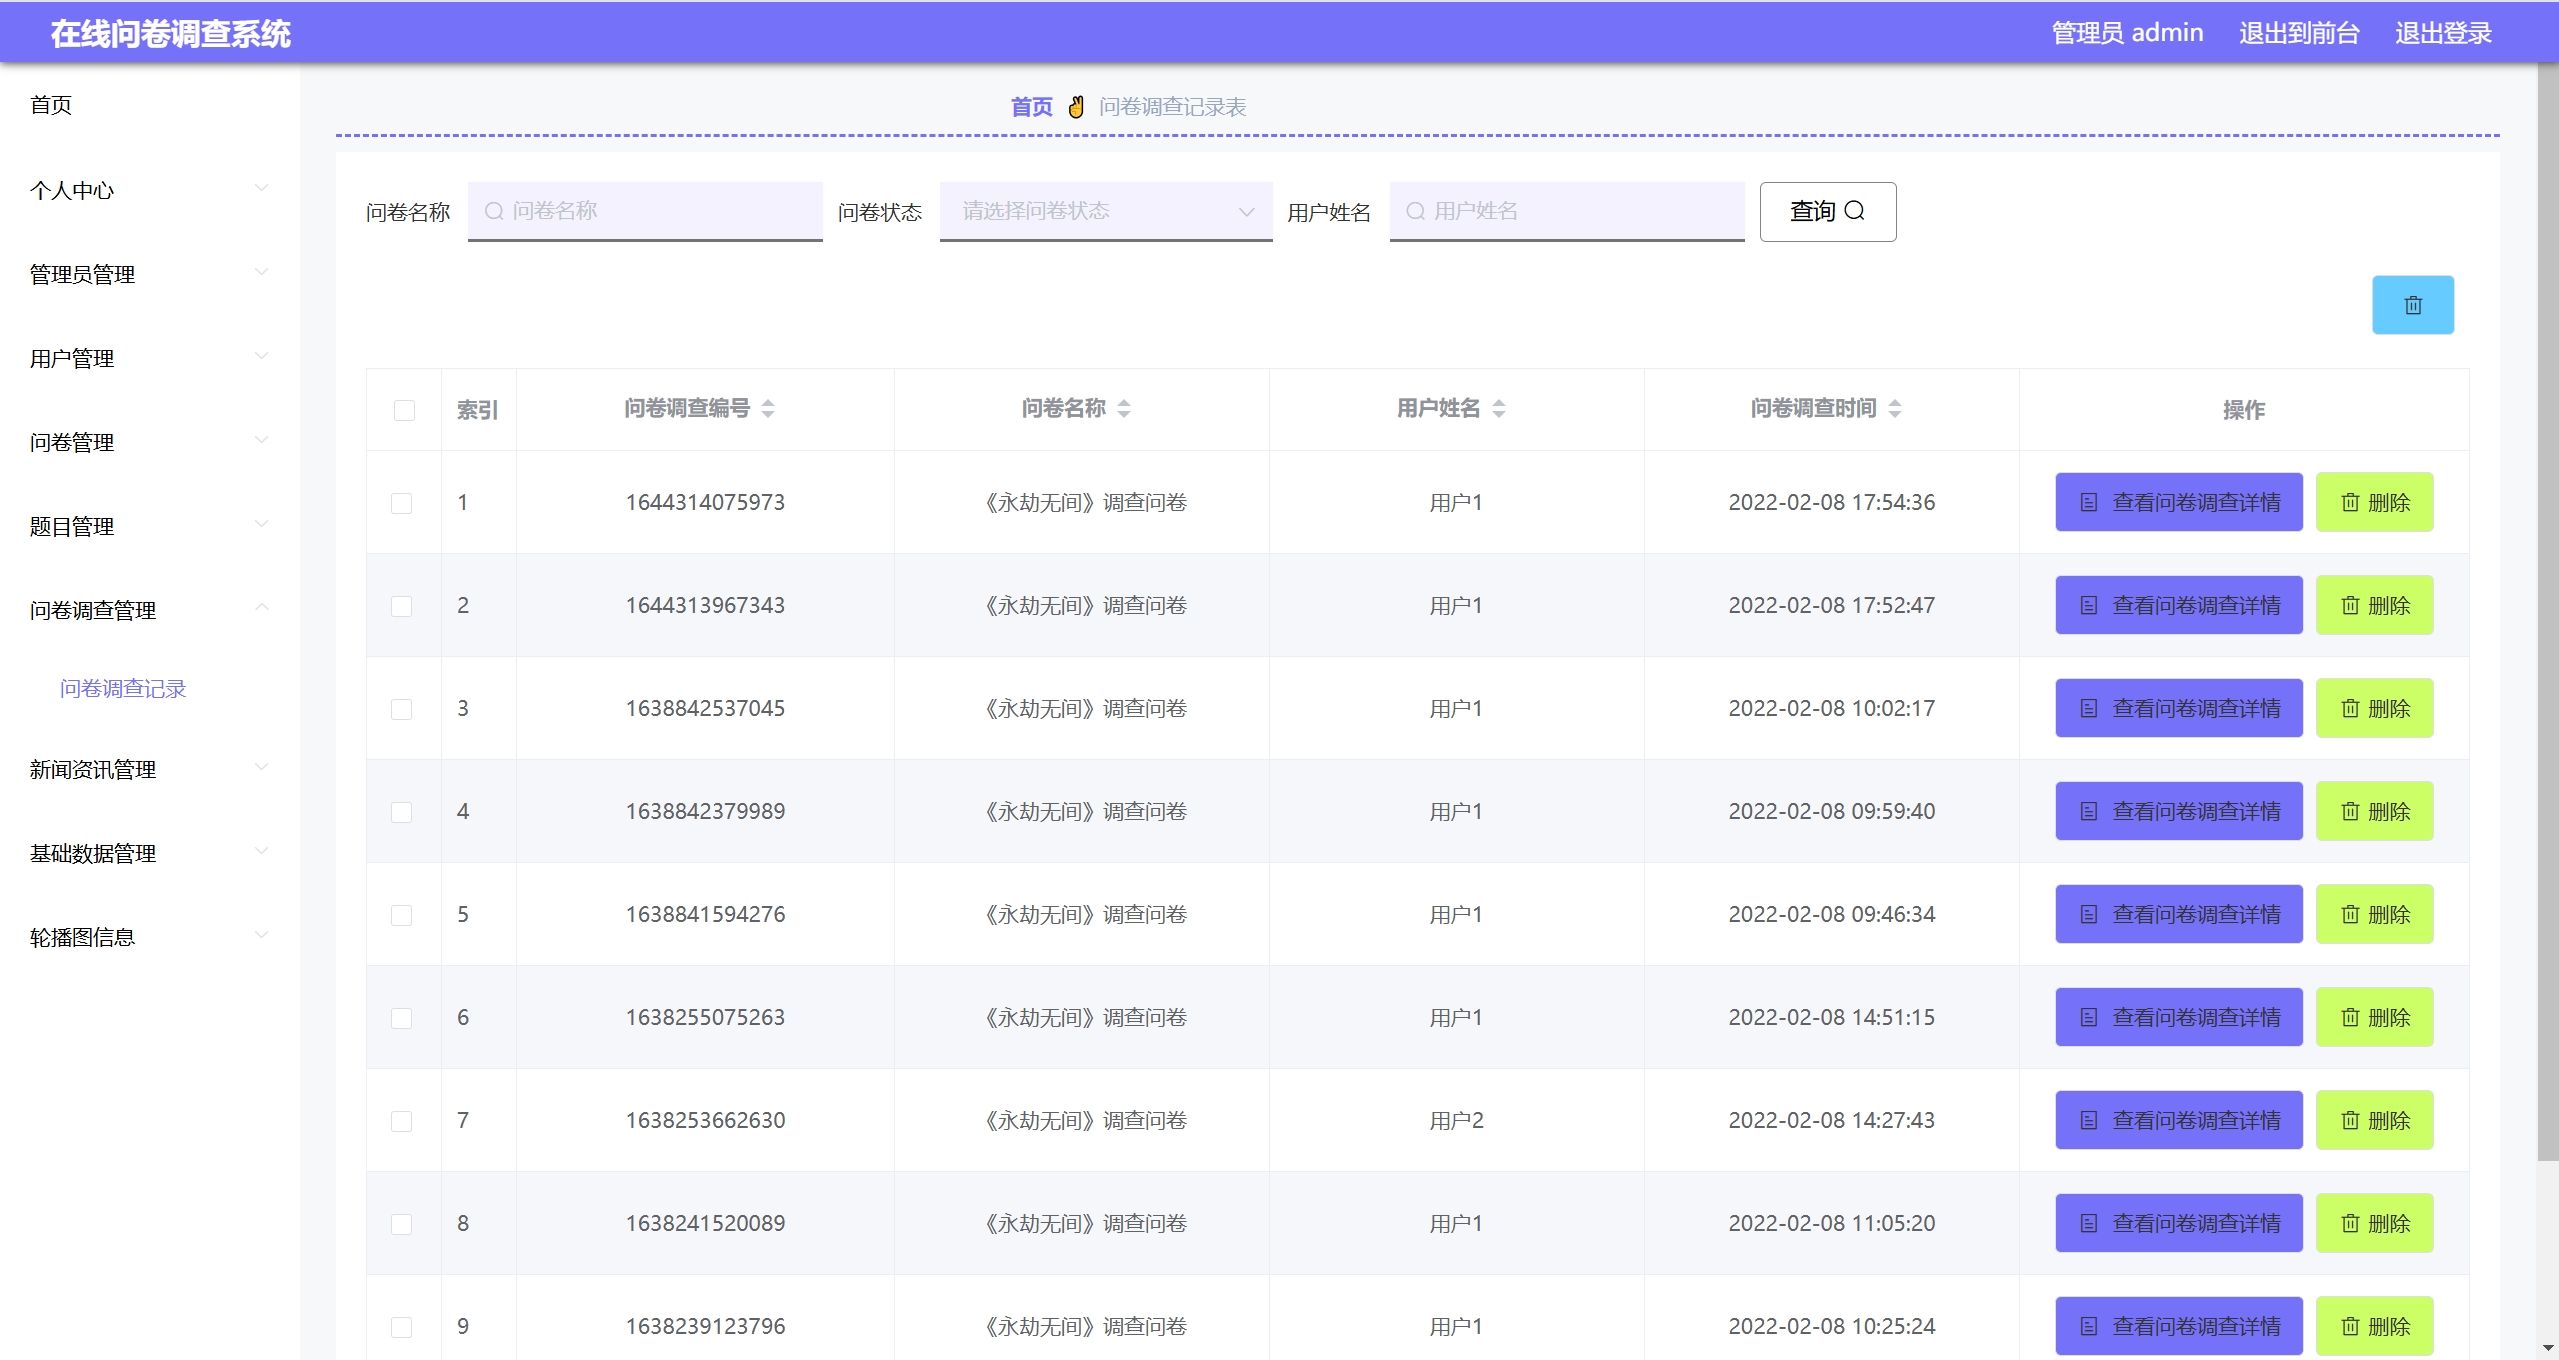Check the checkbox for row 6
This screenshot has width=2559, height=1360.
[401, 1018]
